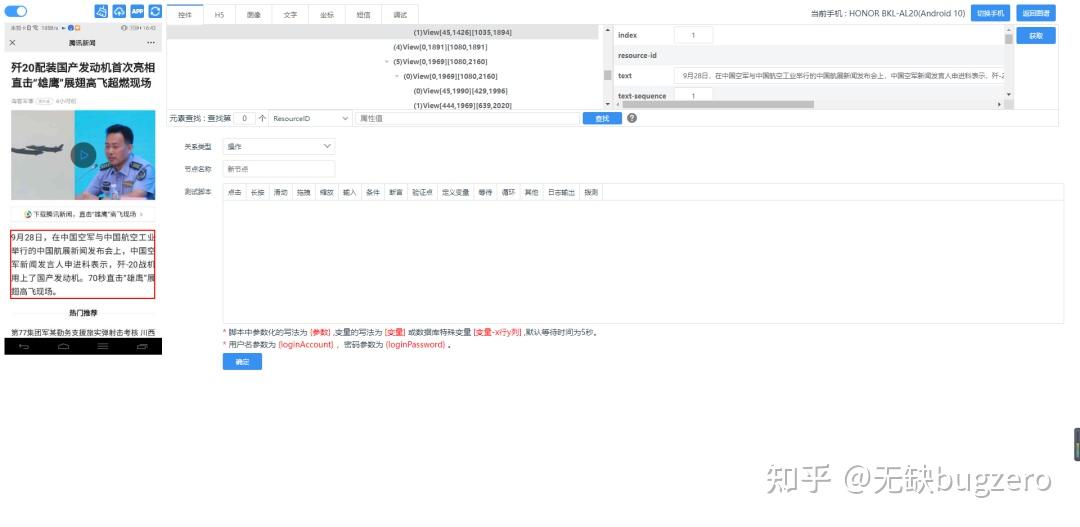Click the 属性值 input field

pos(467,118)
